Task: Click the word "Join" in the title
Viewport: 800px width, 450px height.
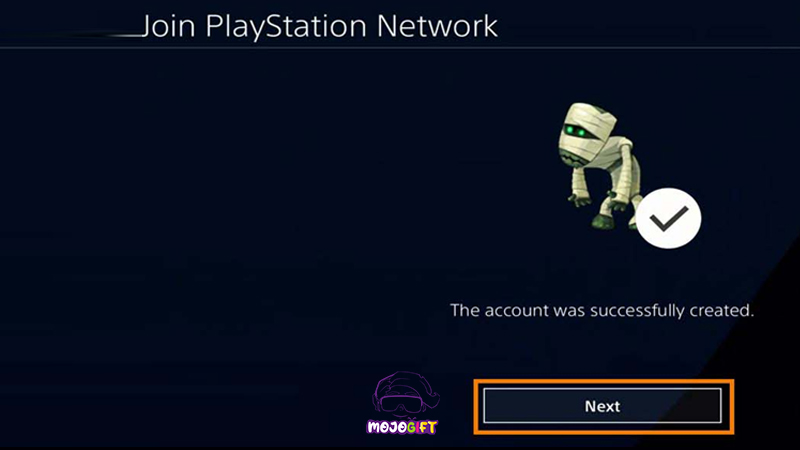Action: pos(167,26)
